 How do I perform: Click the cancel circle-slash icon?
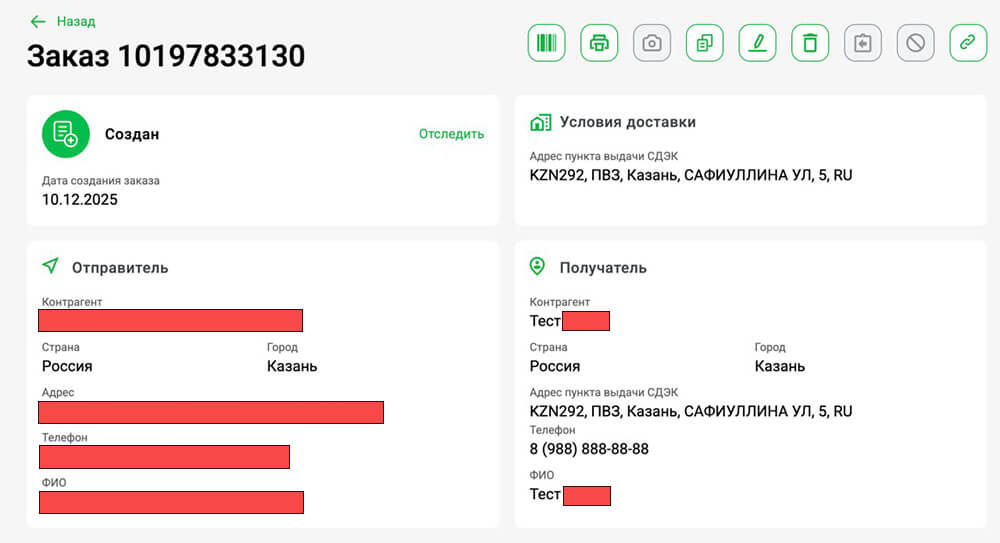pyautogui.click(x=916, y=43)
